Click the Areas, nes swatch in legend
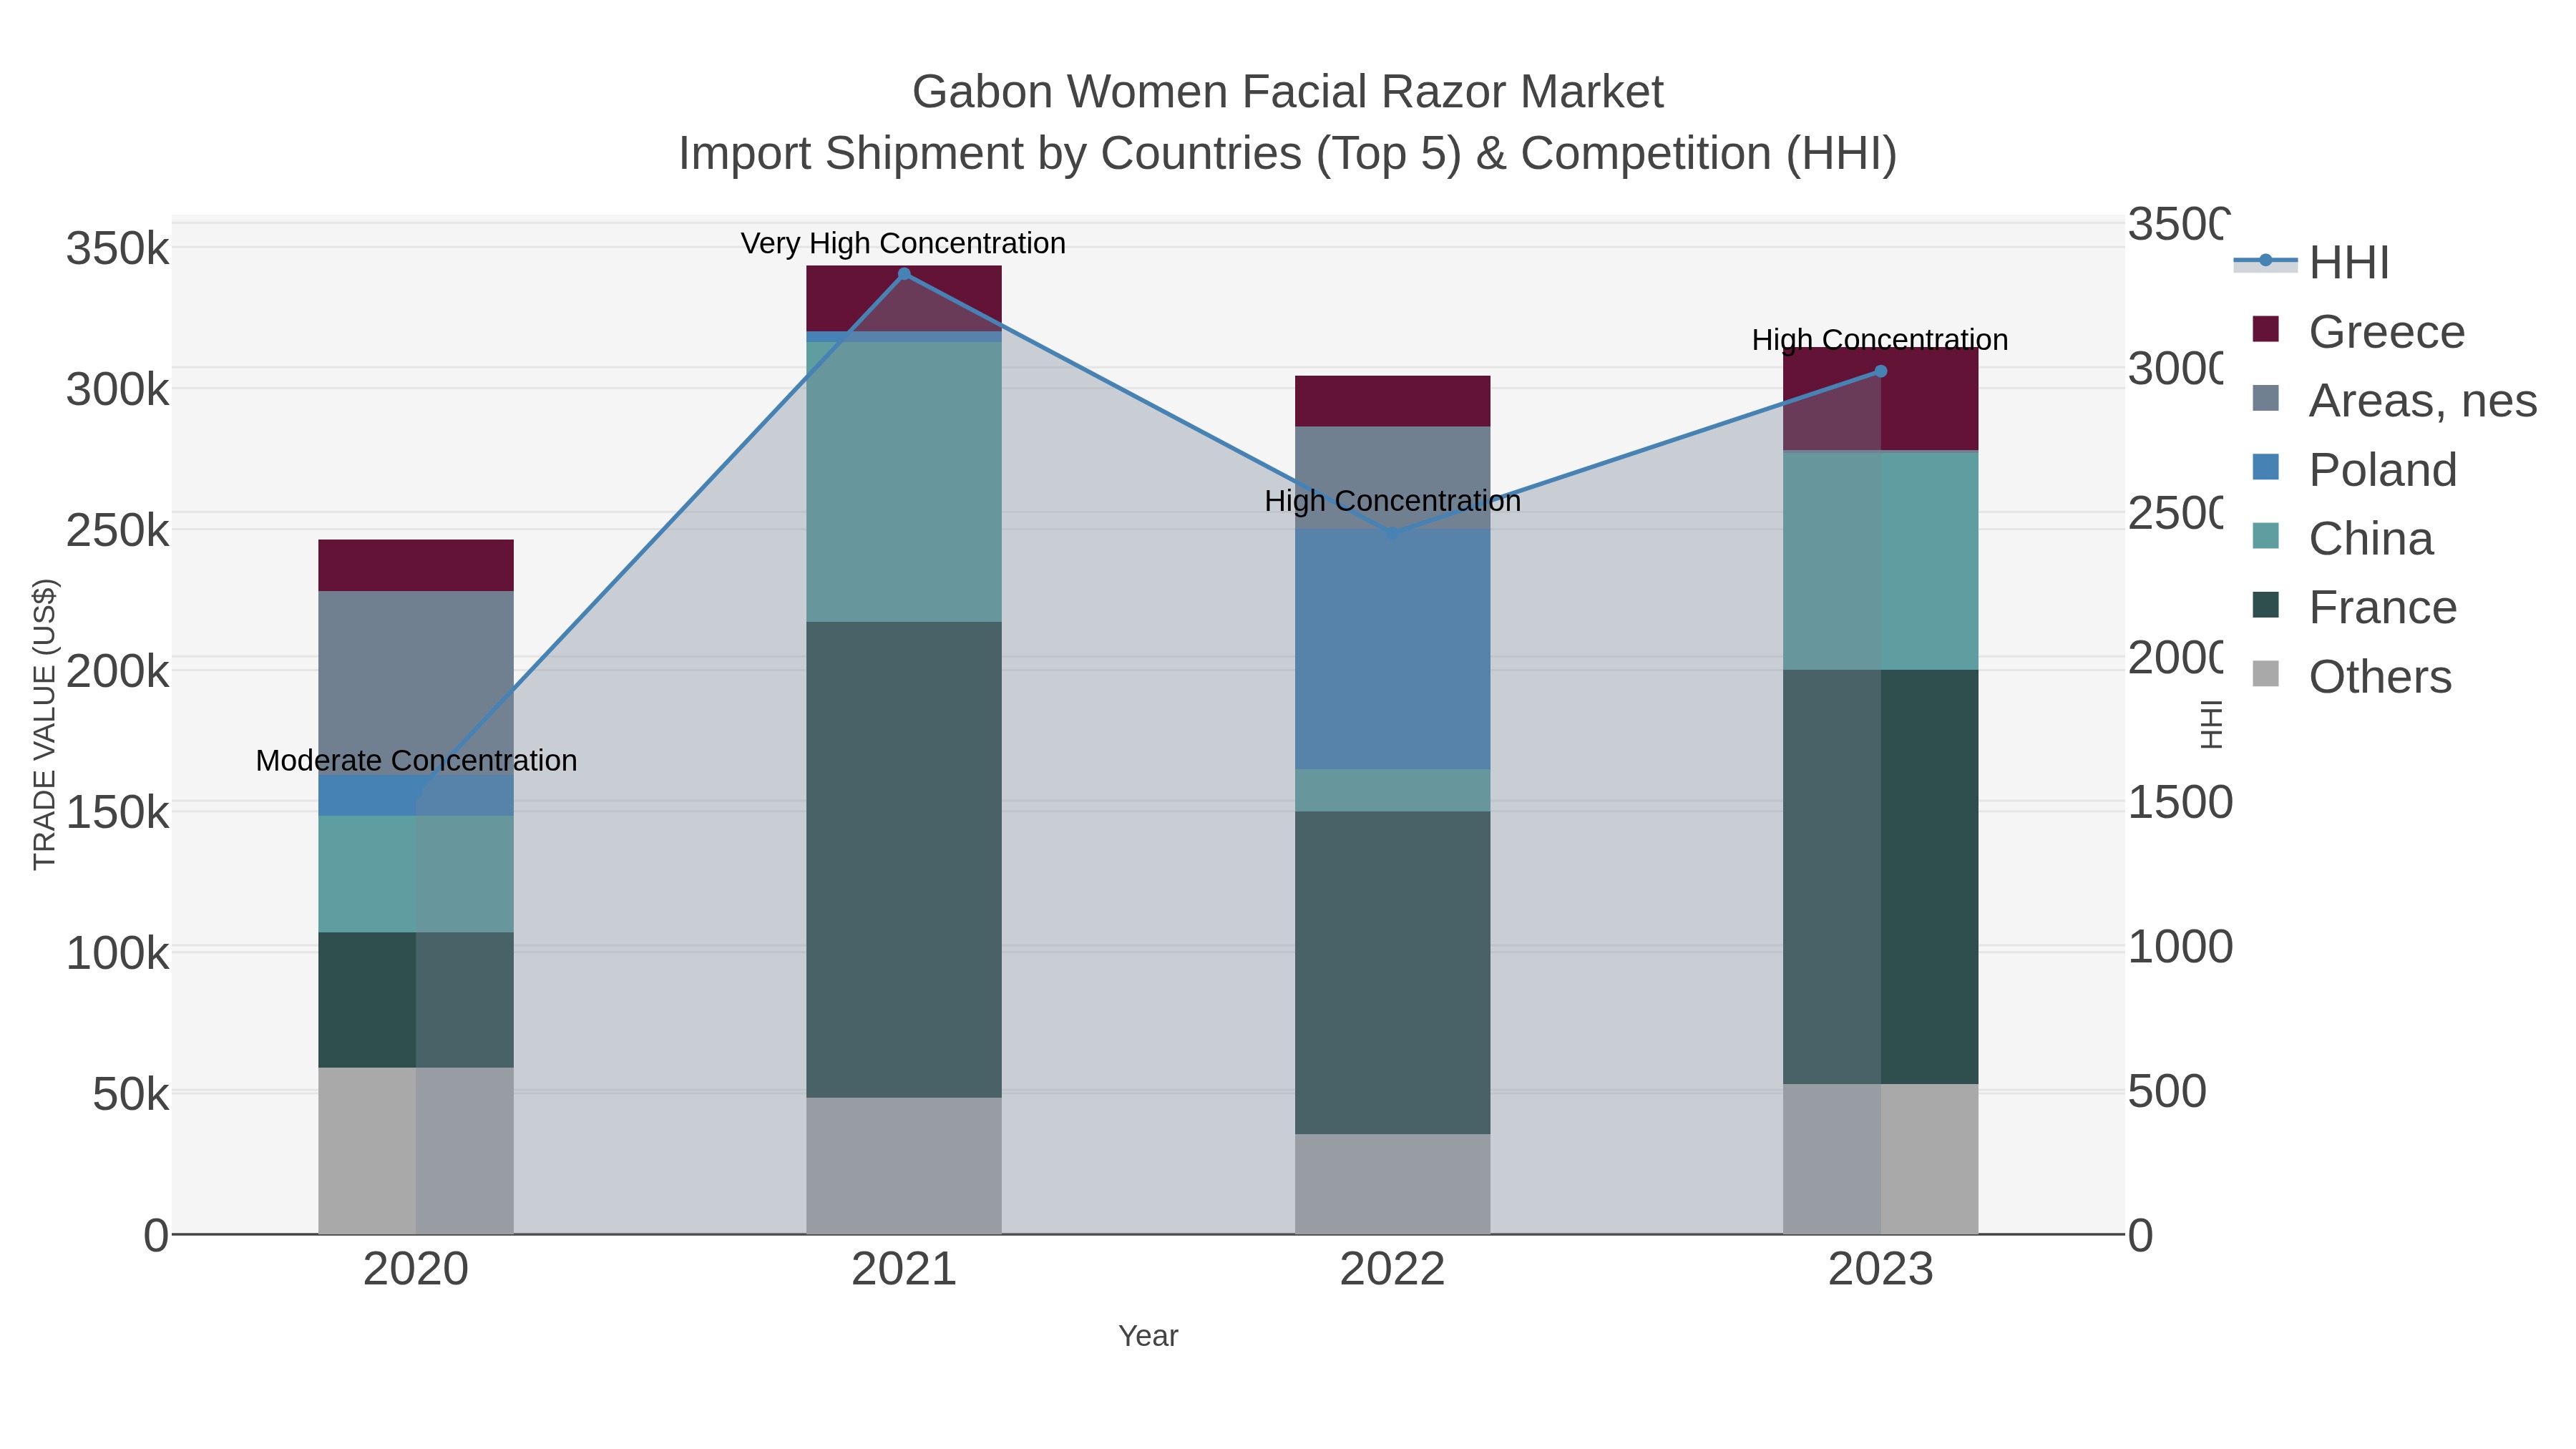This screenshot has height=1449, width=2576. click(2266, 398)
